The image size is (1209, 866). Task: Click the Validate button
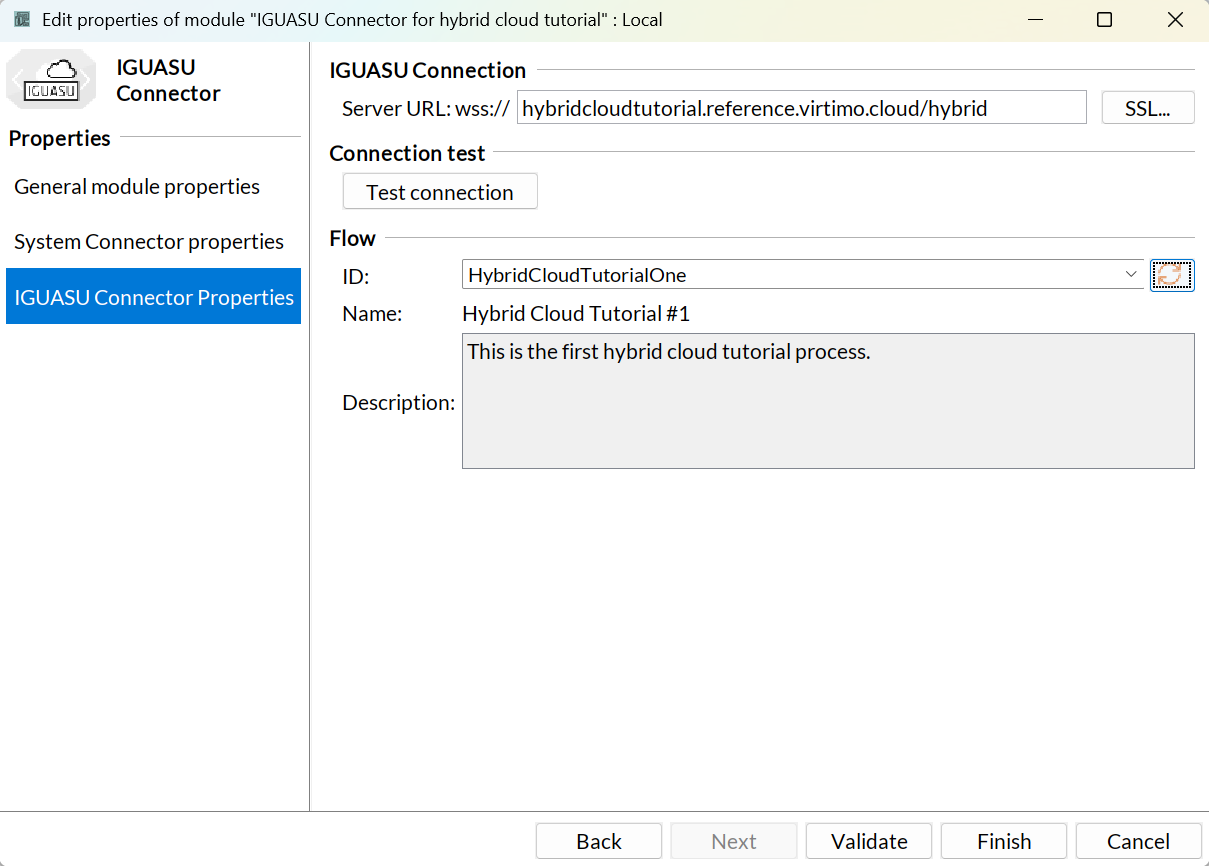[869, 841]
